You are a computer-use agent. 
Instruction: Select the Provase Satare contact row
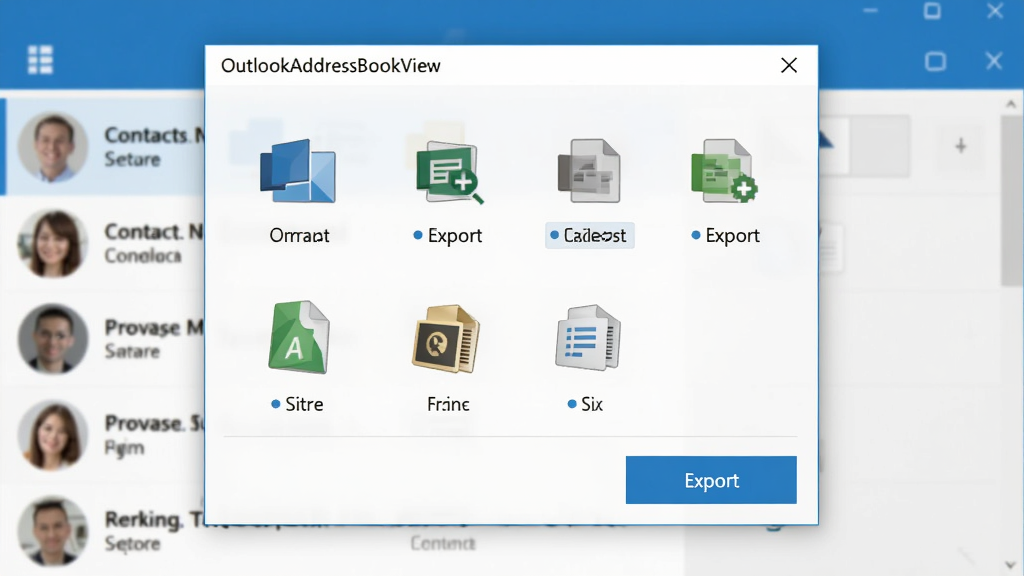click(x=103, y=338)
